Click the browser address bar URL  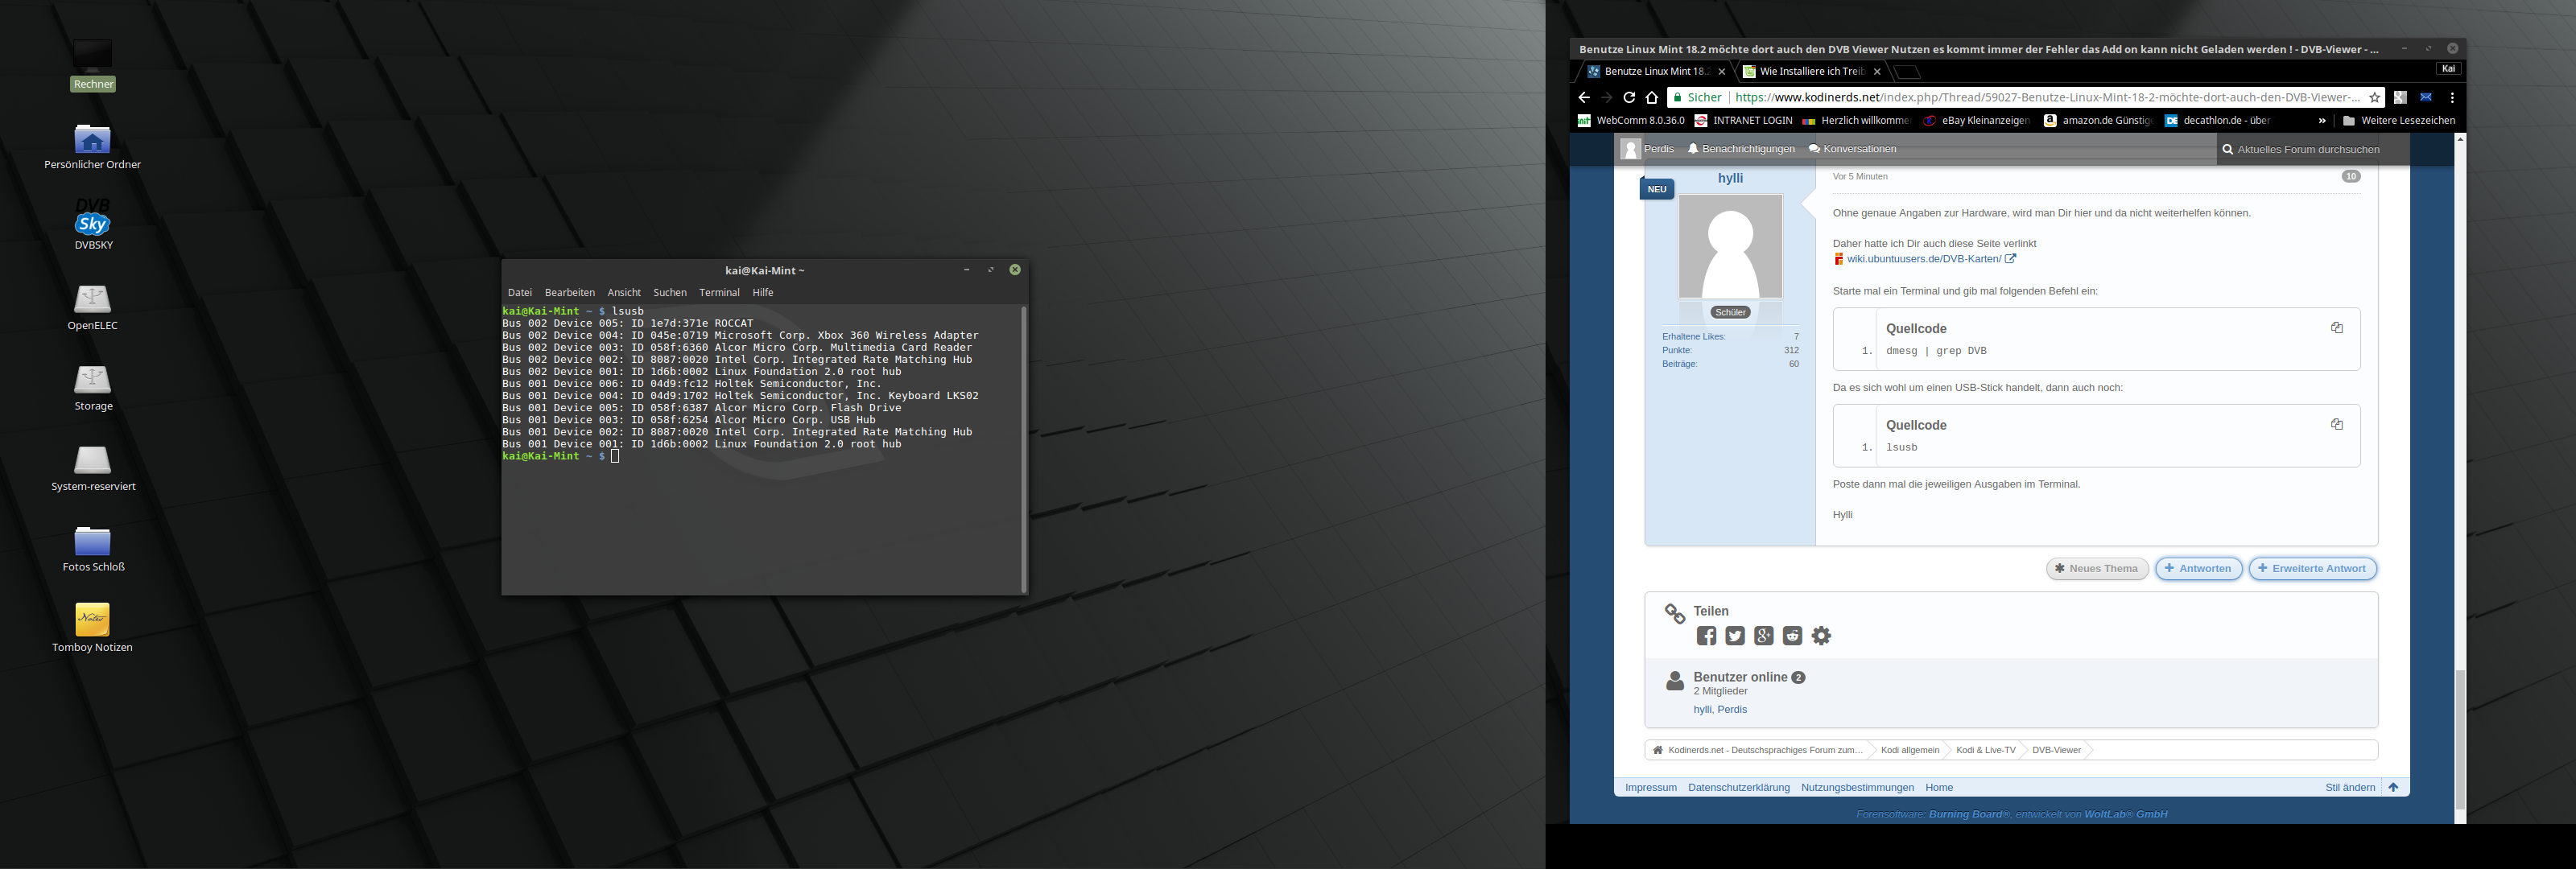point(2047,97)
